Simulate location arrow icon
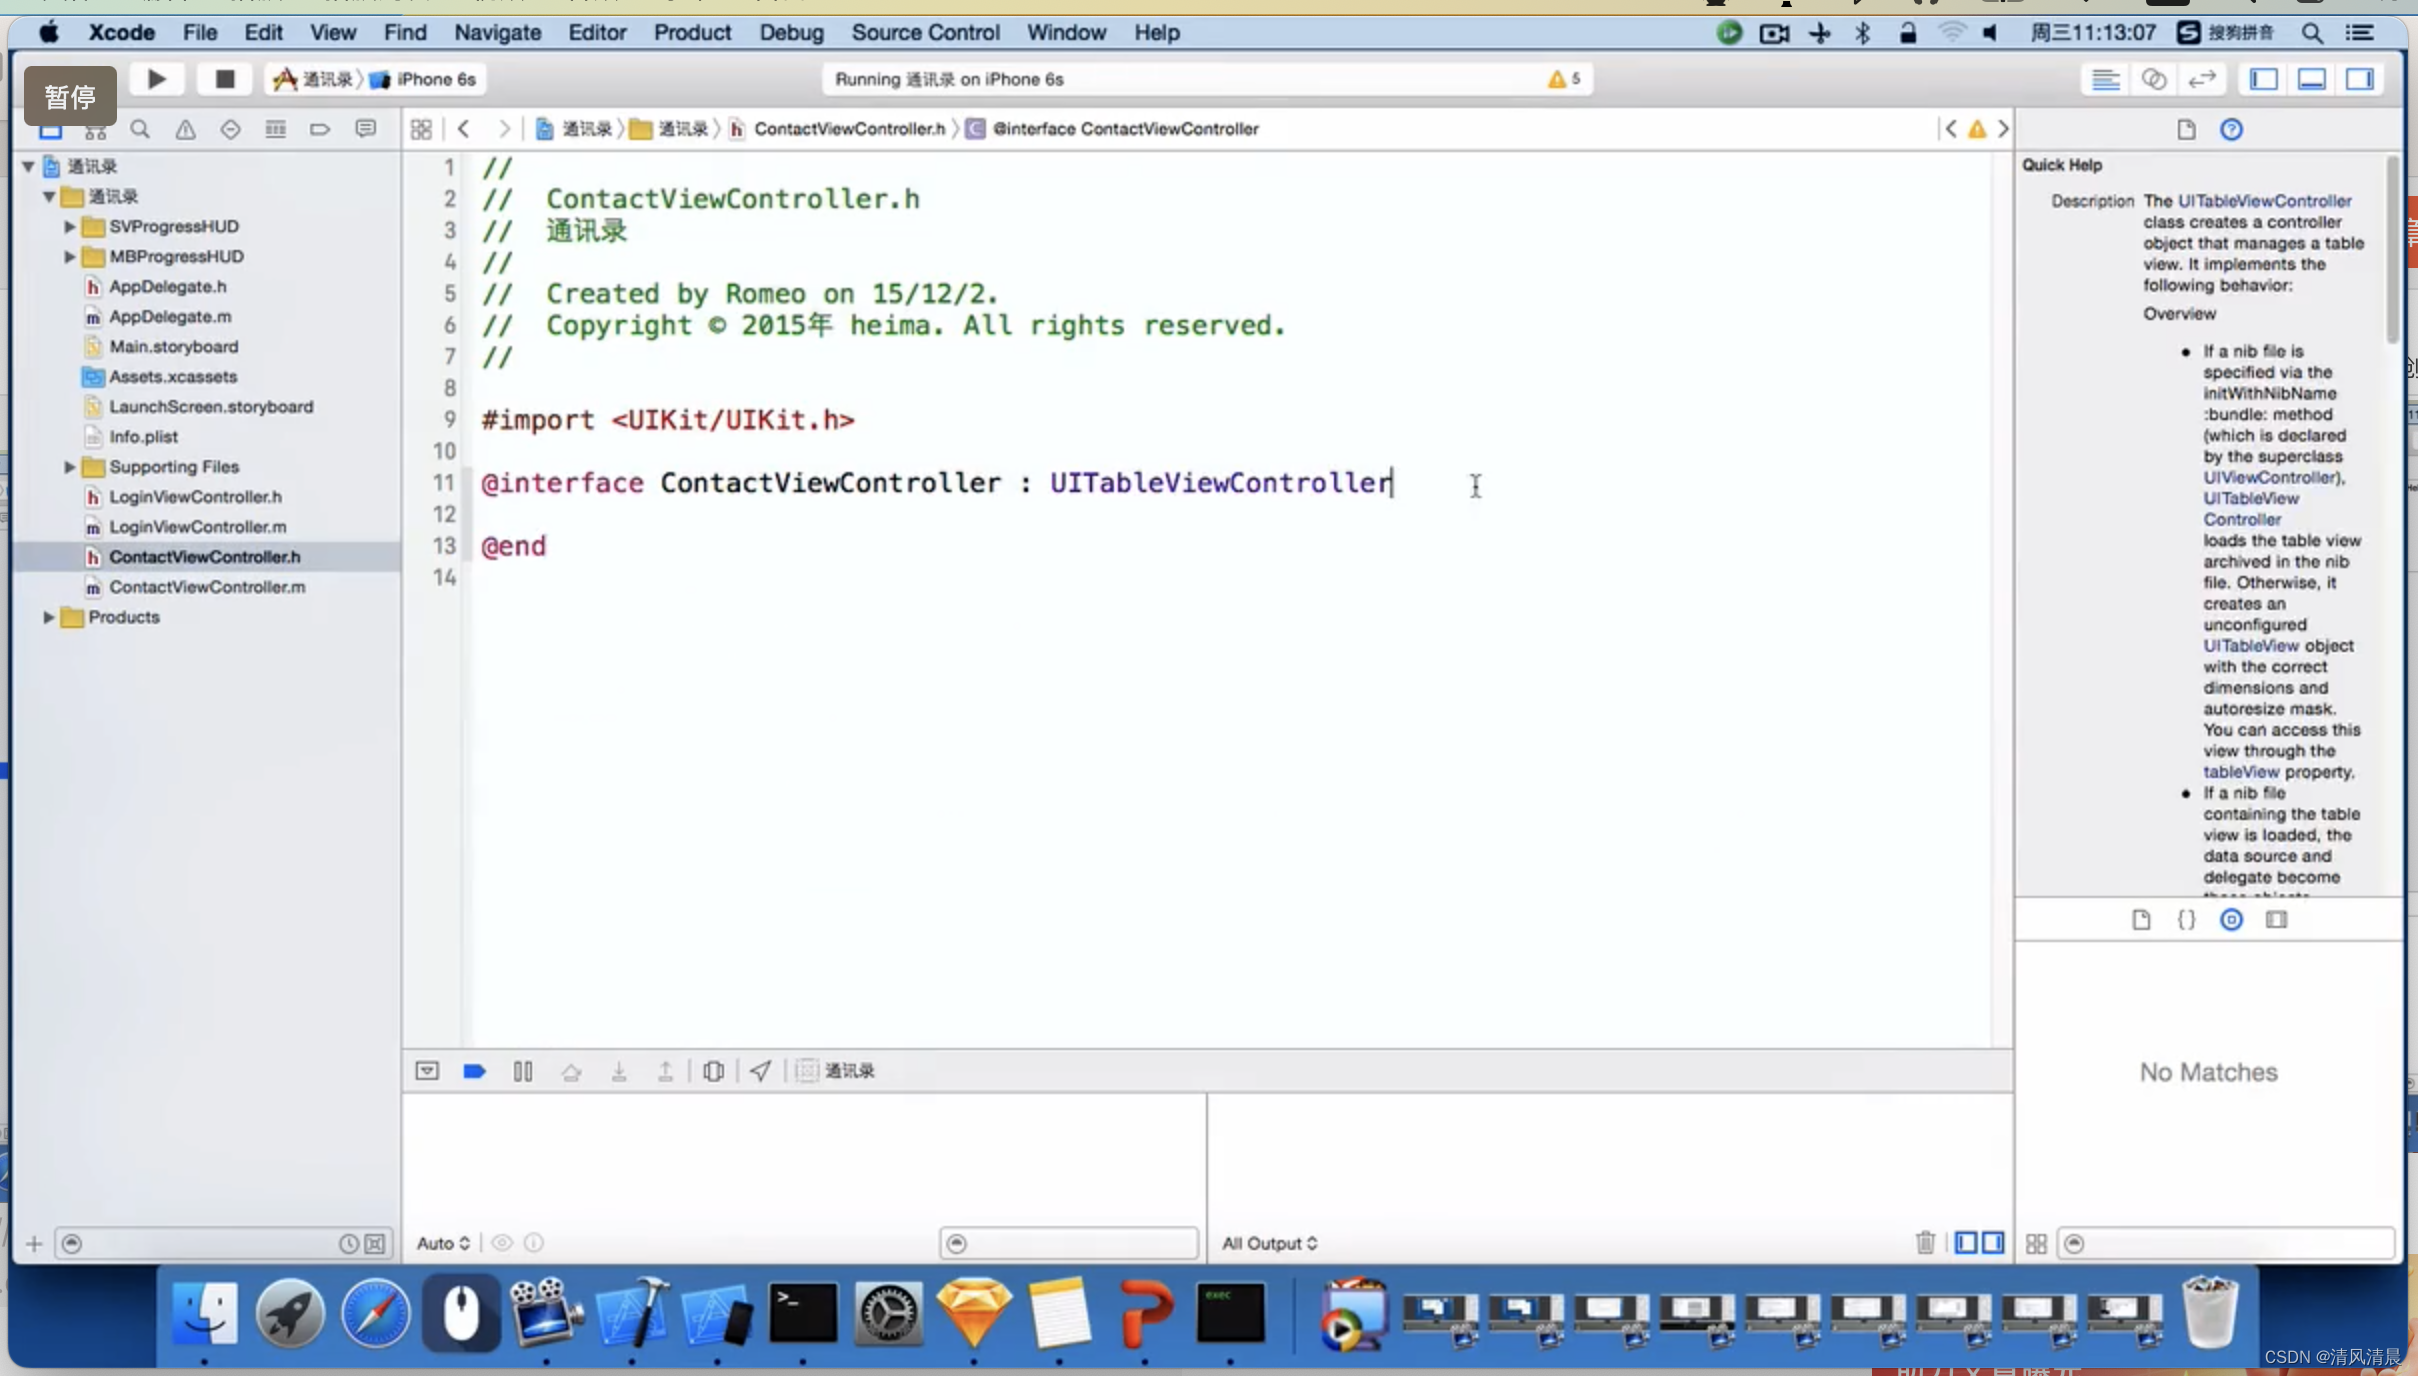This screenshot has width=2418, height=1376. [760, 1071]
